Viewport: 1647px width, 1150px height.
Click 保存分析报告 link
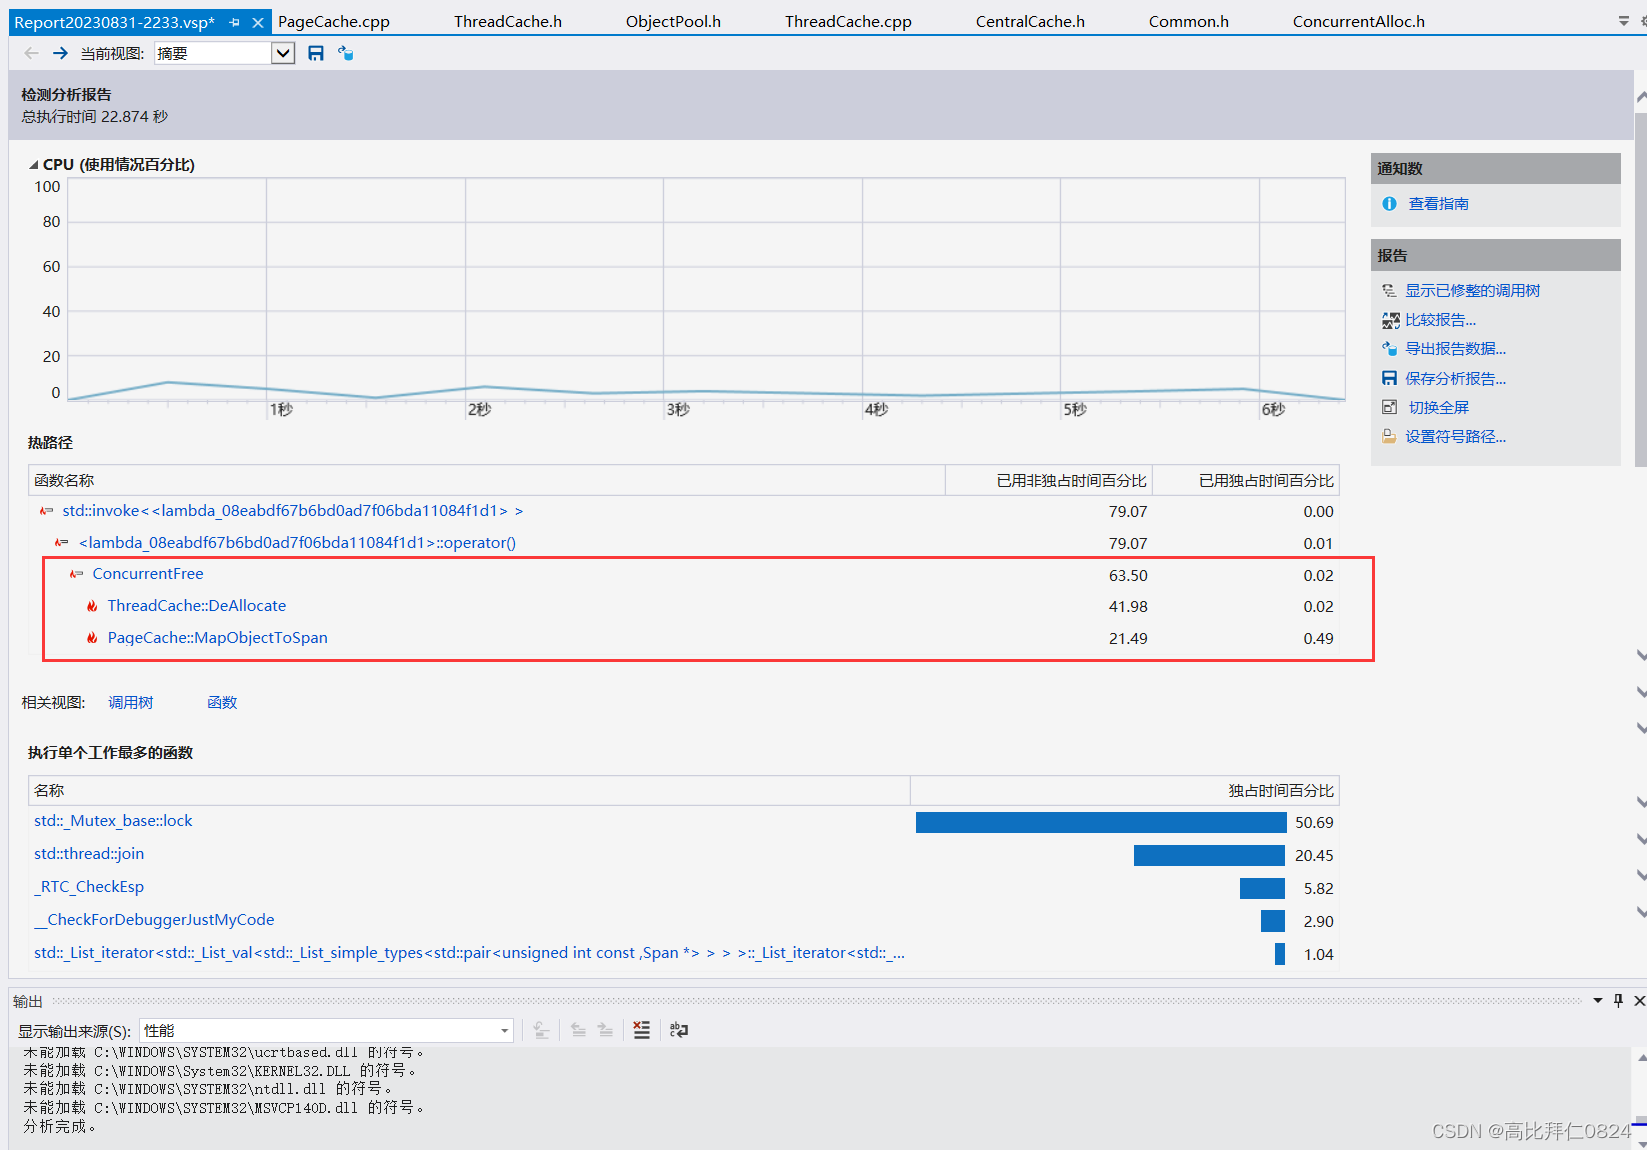(x=1455, y=379)
